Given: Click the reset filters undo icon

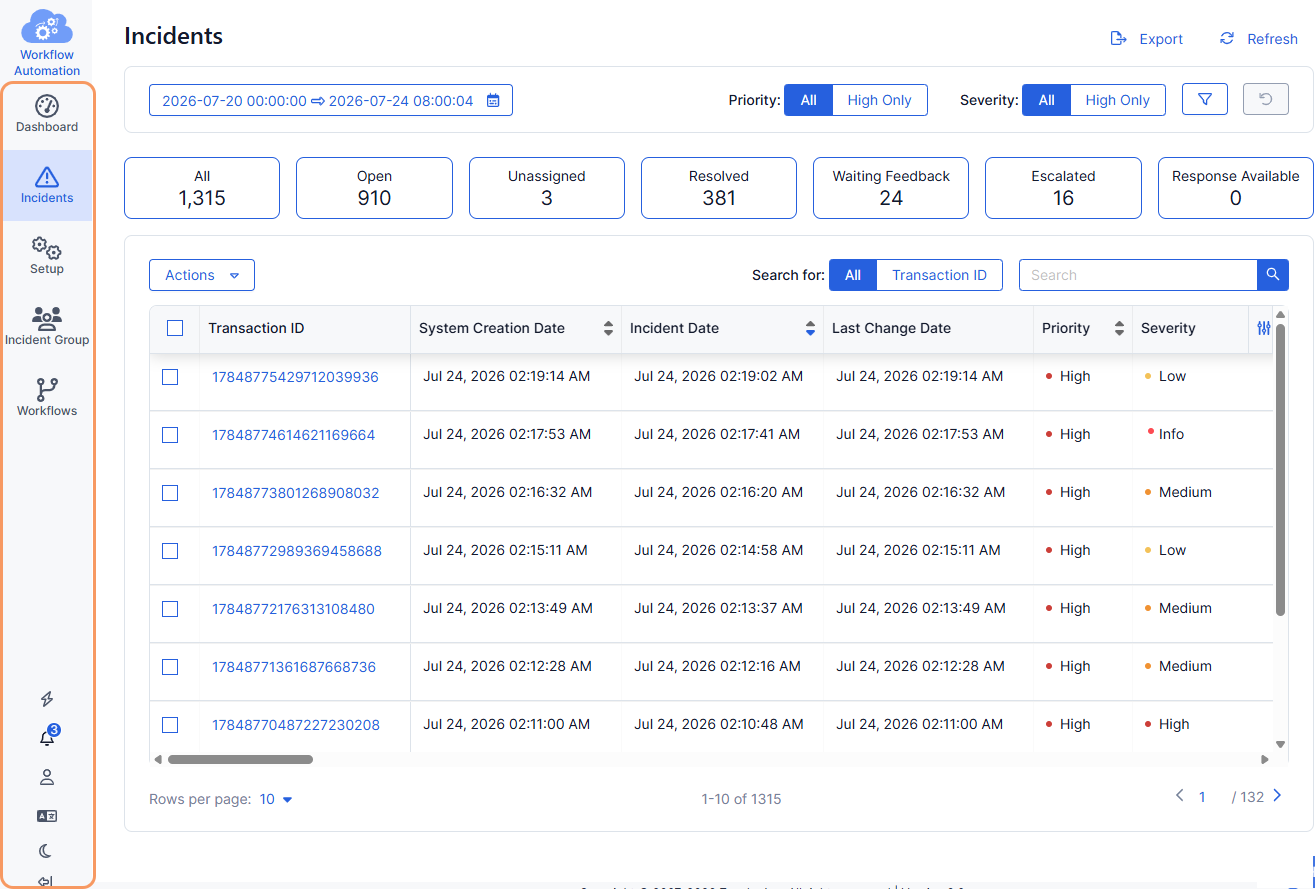Looking at the screenshot, I should coord(1266,99).
